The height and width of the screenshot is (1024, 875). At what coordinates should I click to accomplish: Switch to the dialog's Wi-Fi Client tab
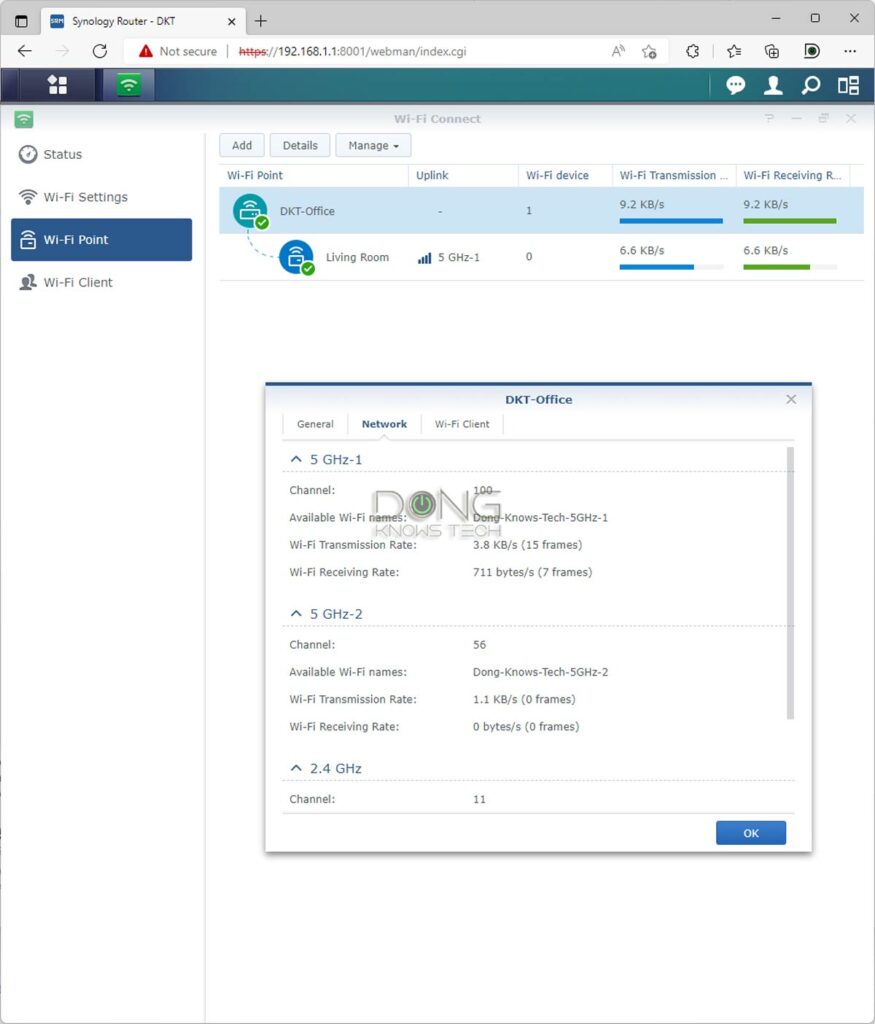[x=462, y=424]
